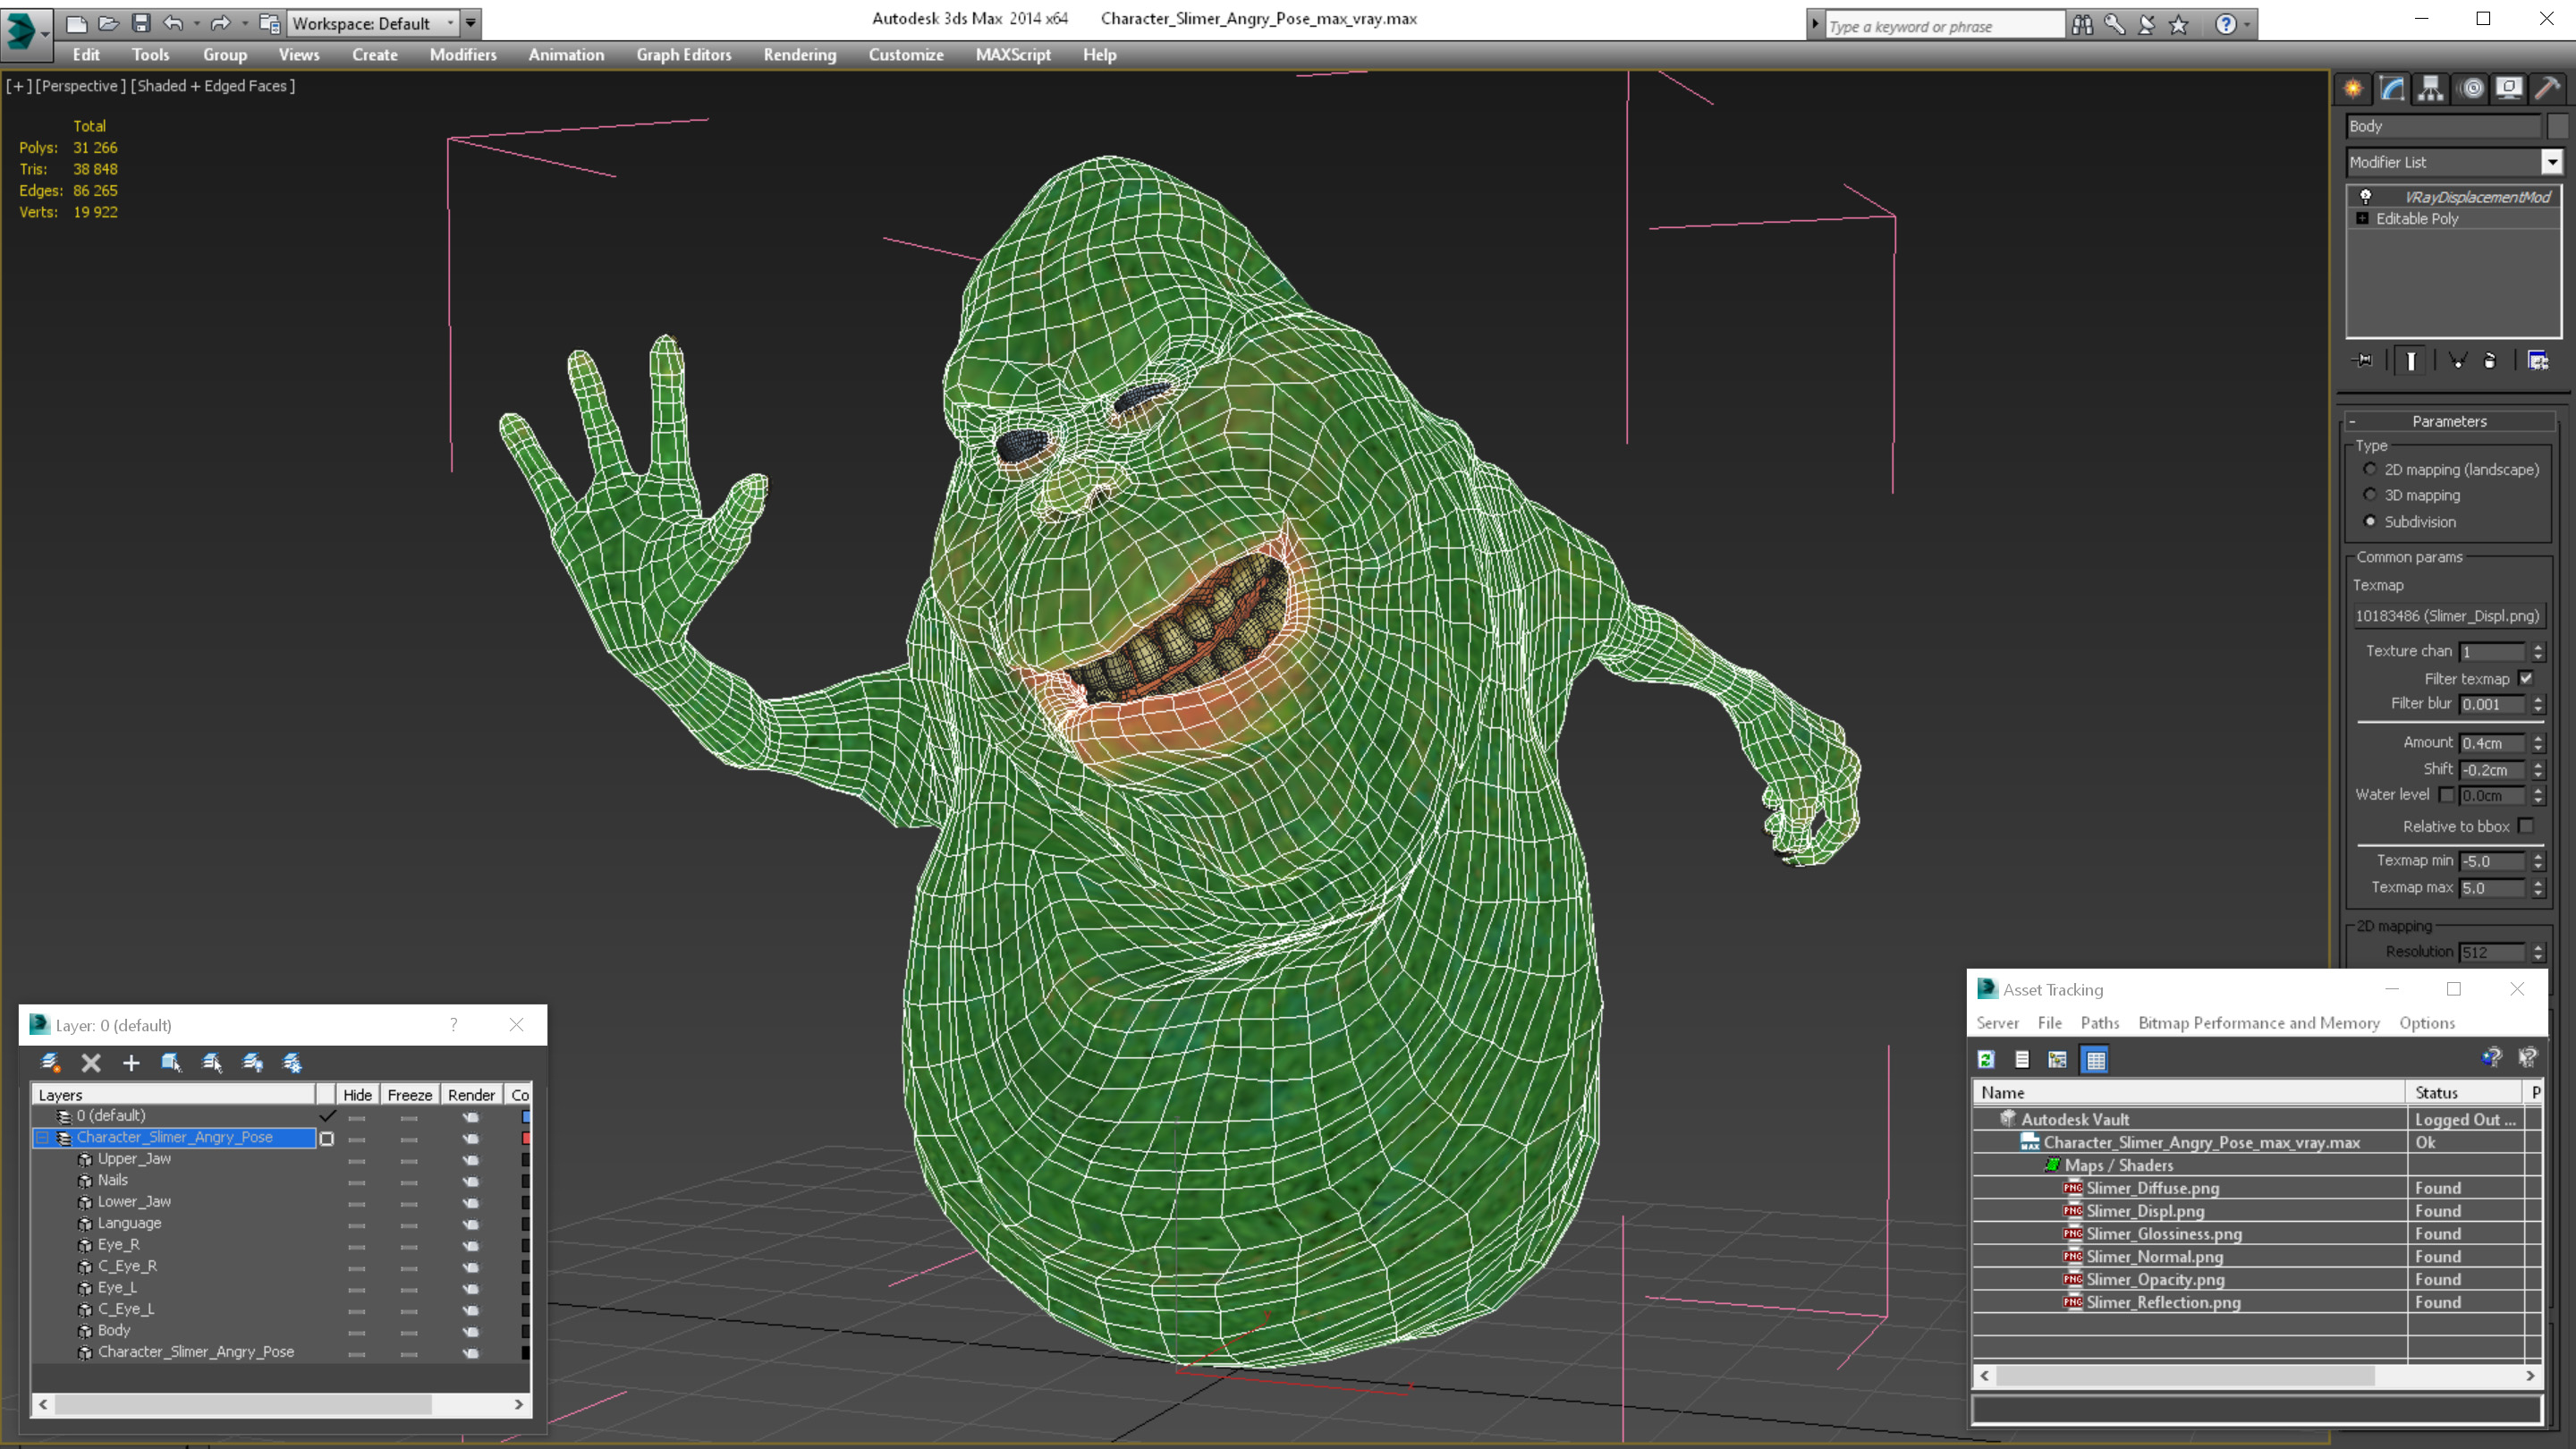Select the Subdivision type radio button
The width and height of the screenshot is (2576, 1449).
[x=2370, y=521]
